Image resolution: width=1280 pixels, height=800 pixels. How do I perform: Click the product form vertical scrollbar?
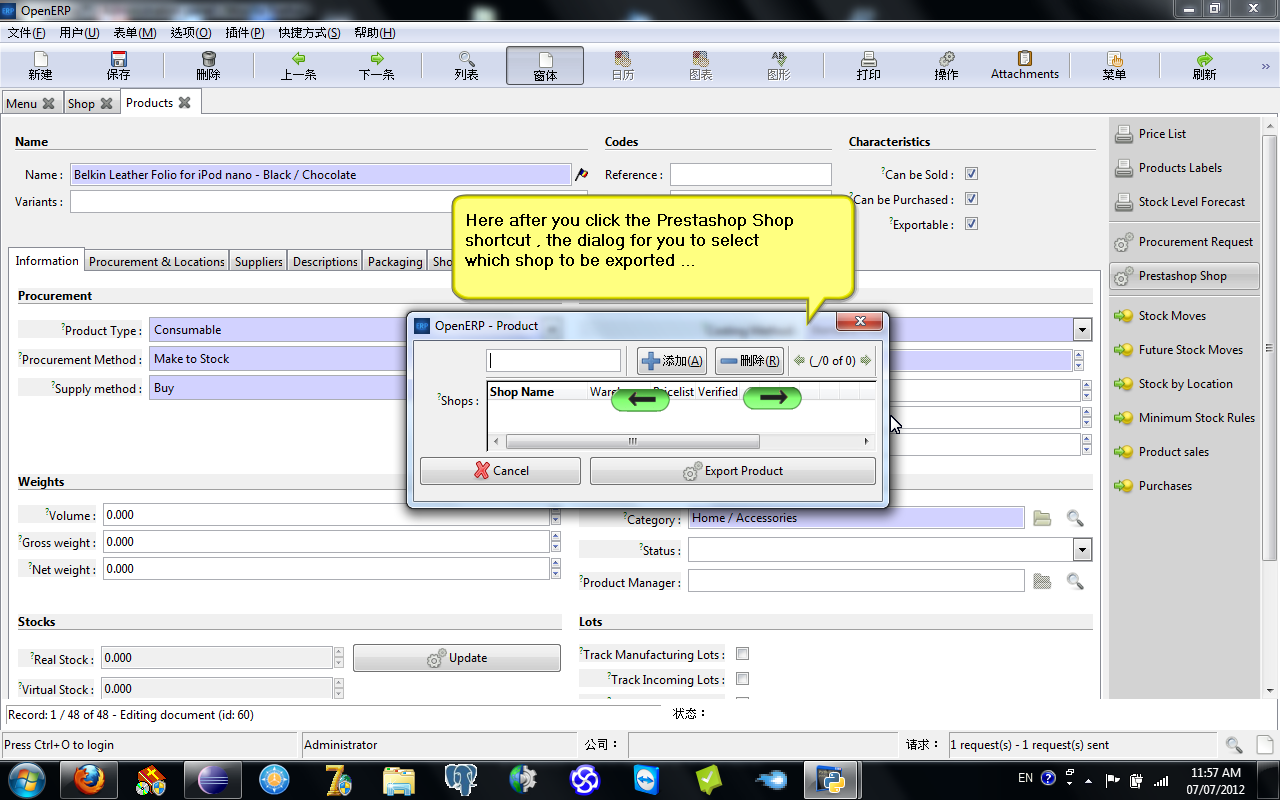tap(1269, 350)
